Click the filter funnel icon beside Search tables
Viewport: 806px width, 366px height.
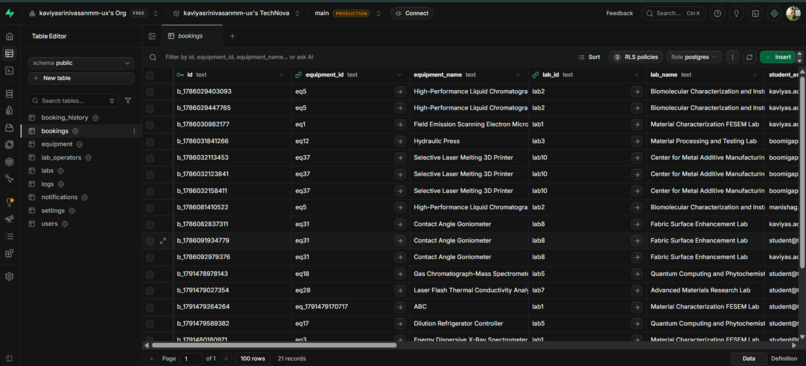pyautogui.click(x=128, y=101)
